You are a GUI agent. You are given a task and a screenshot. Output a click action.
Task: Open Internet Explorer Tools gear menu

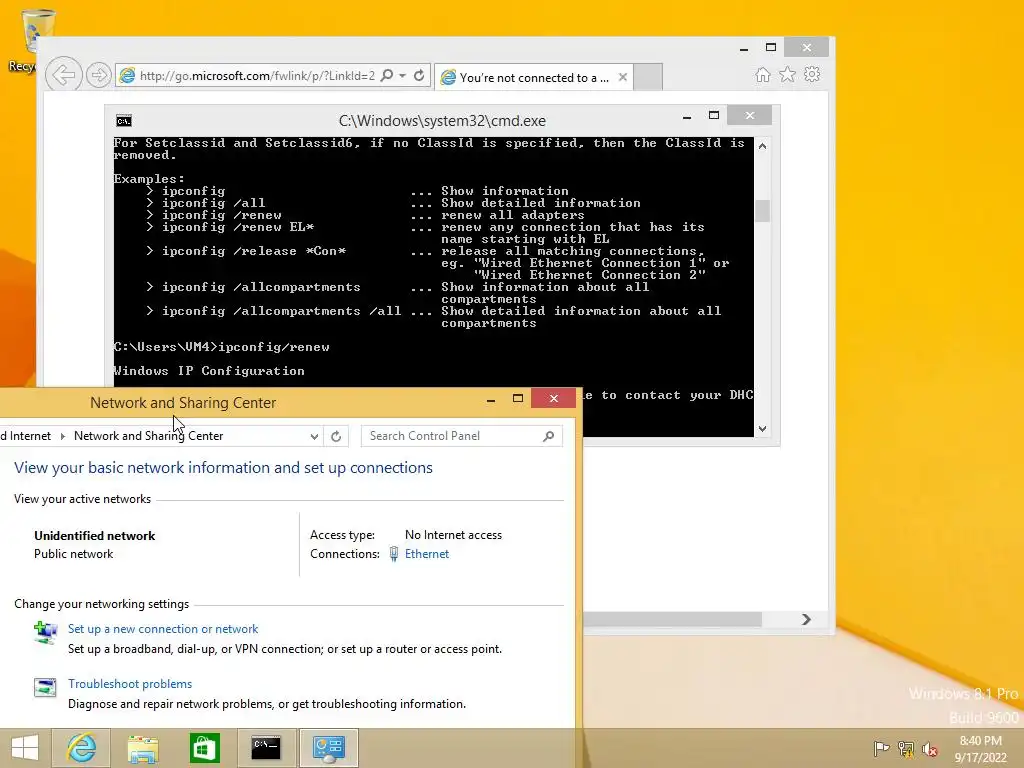[x=812, y=74]
